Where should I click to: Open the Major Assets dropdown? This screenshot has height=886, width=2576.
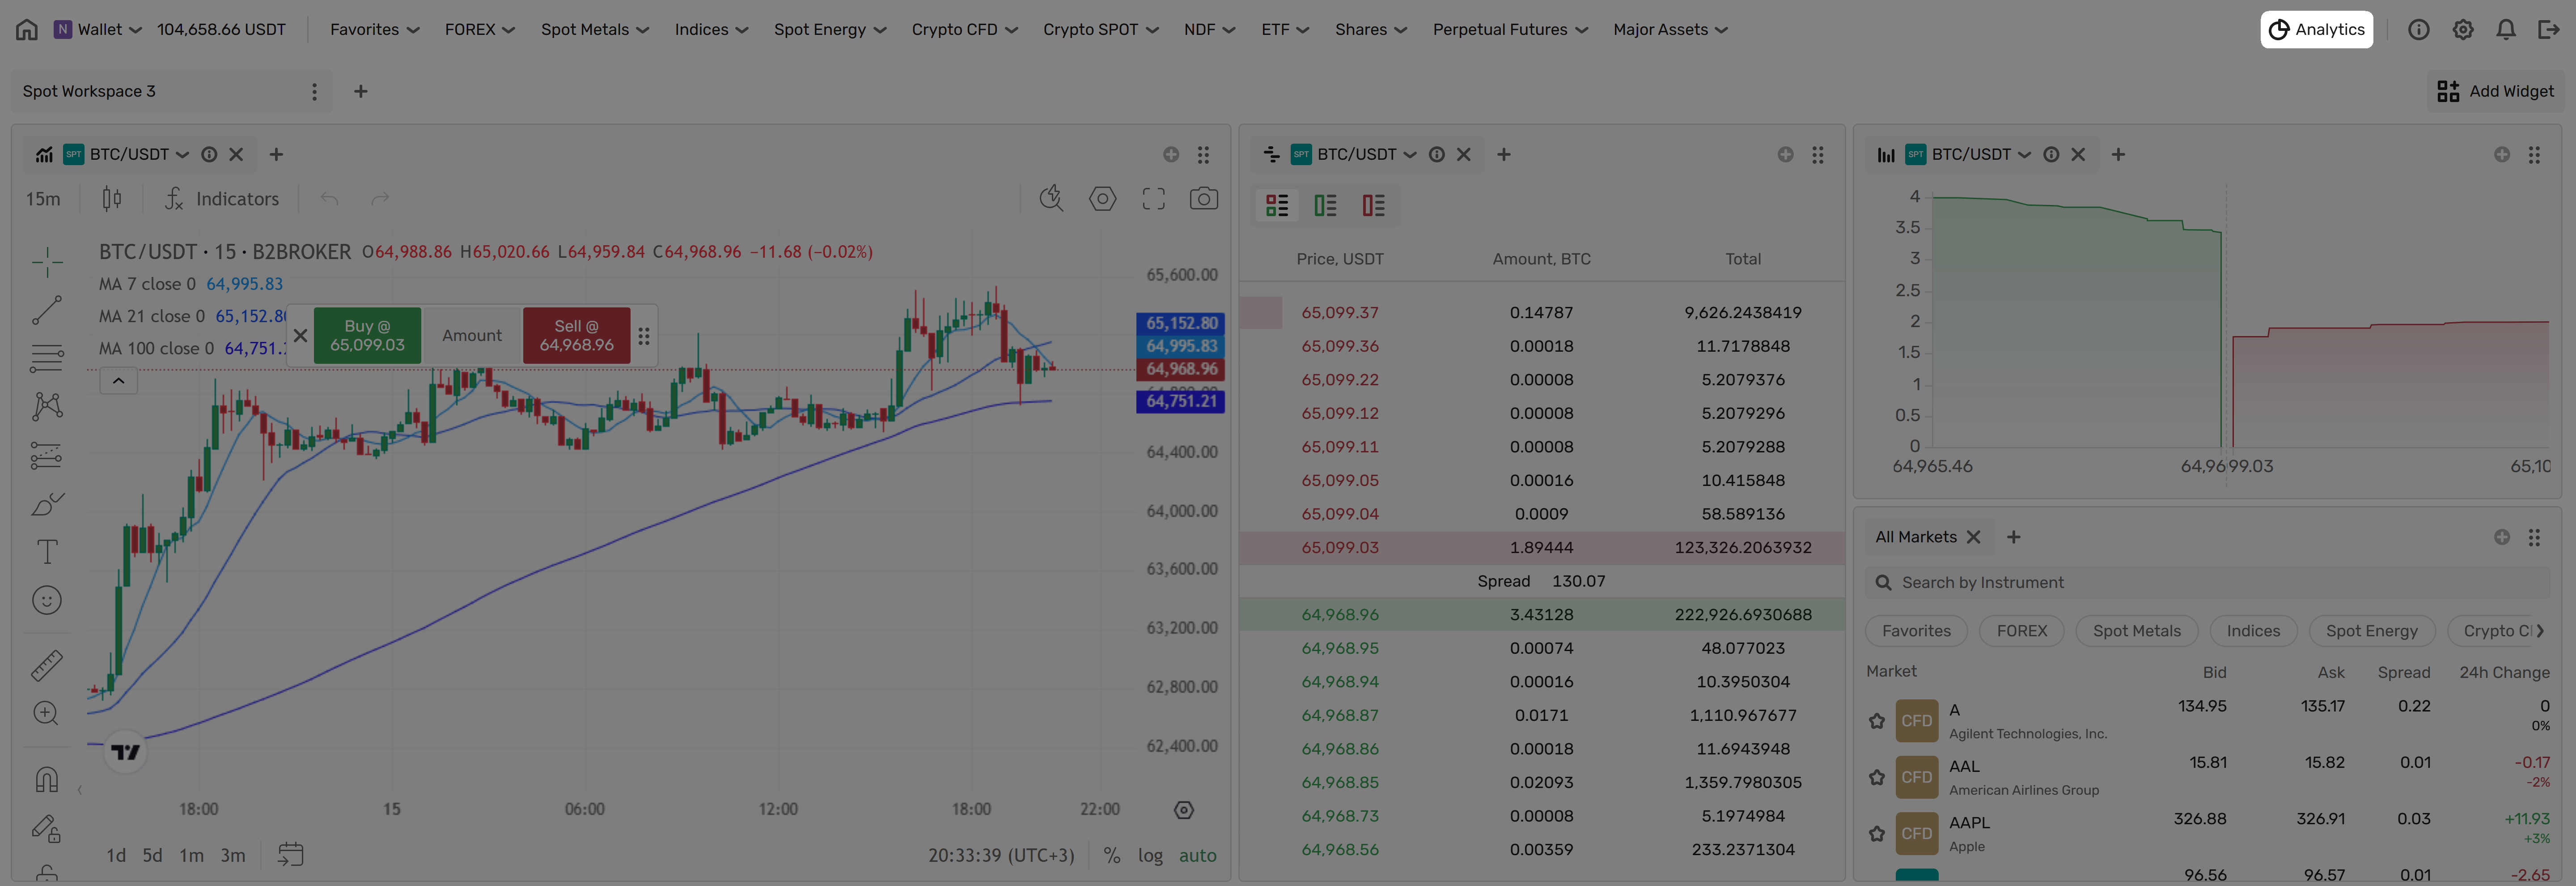tap(1670, 29)
